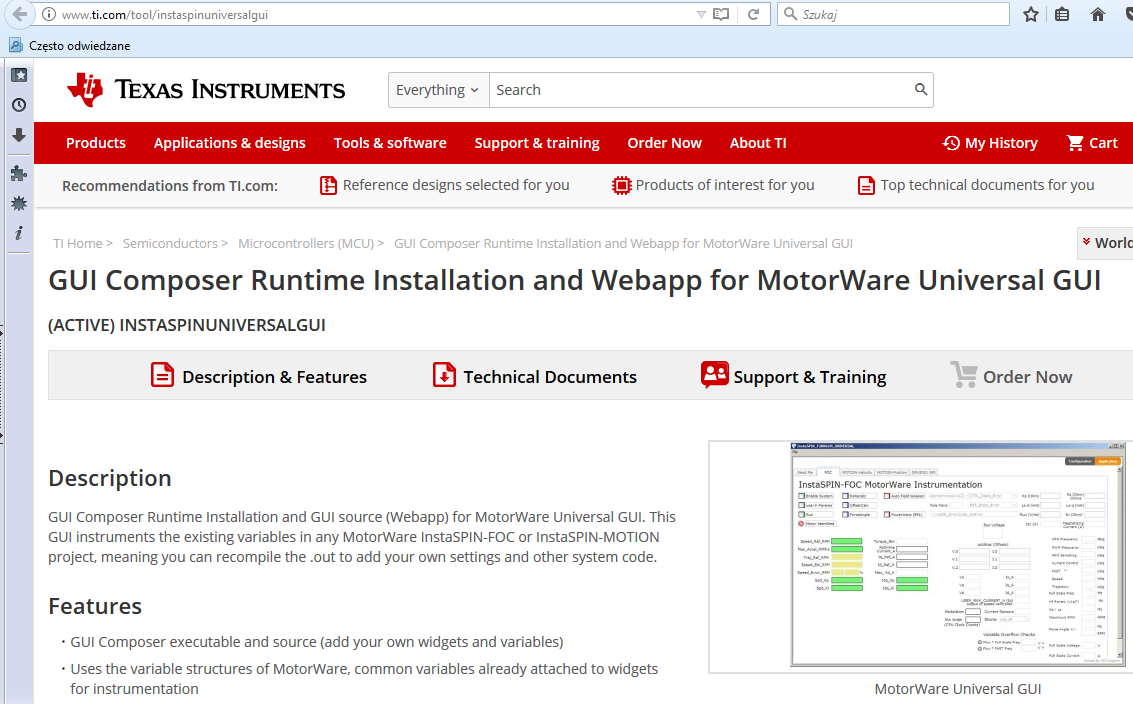Open Applications & designs menu
This screenshot has height=704, width=1133.
point(229,143)
